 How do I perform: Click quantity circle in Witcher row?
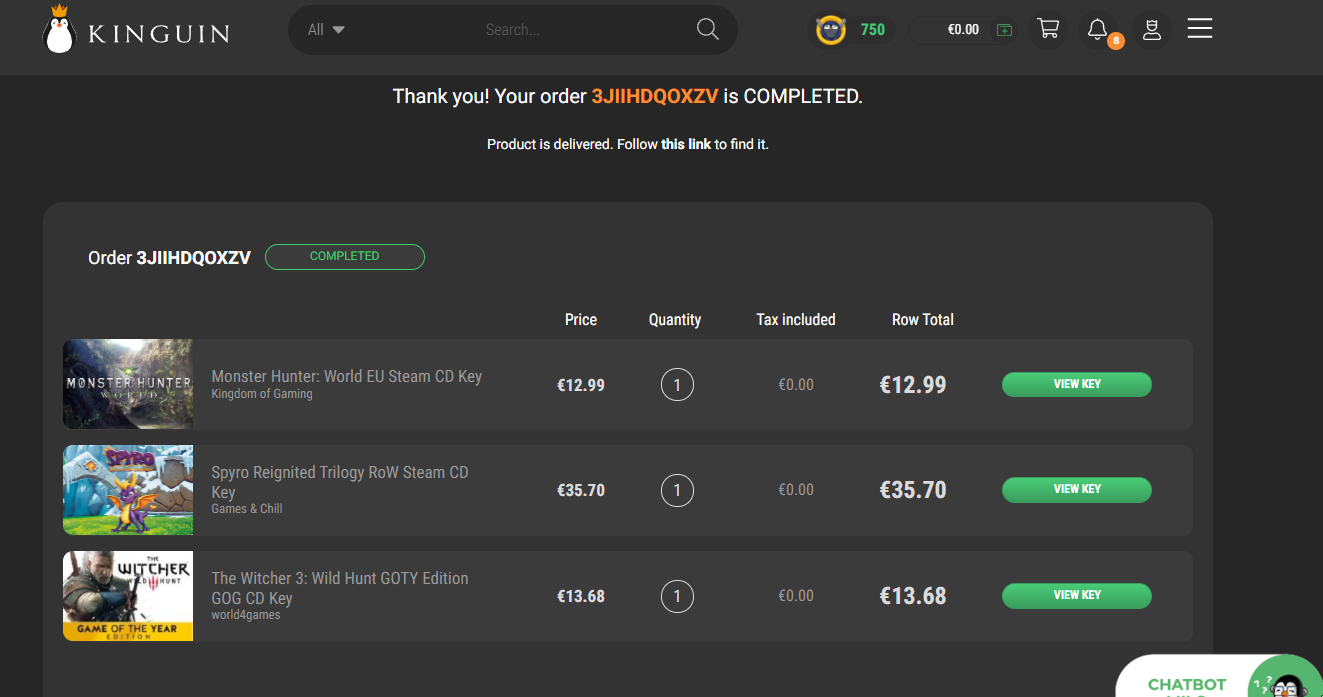tap(677, 596)
